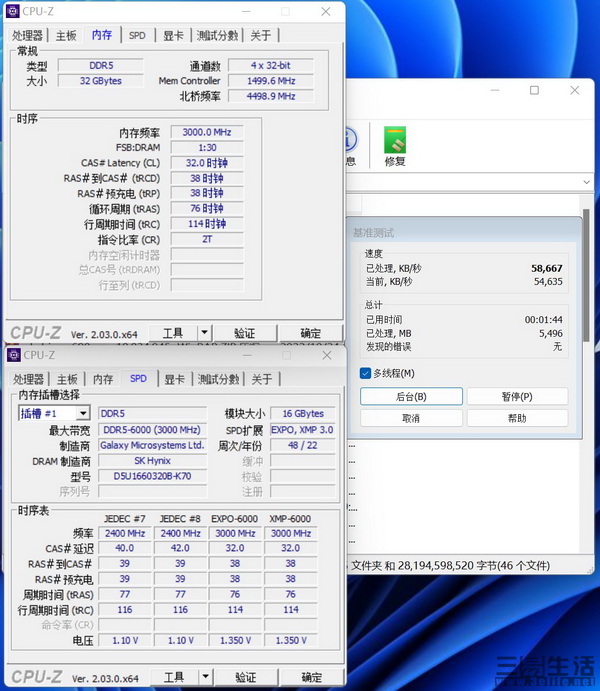Click DDR5 memory type value field
Screen dimensions: 600x691
tap(101, 66)
